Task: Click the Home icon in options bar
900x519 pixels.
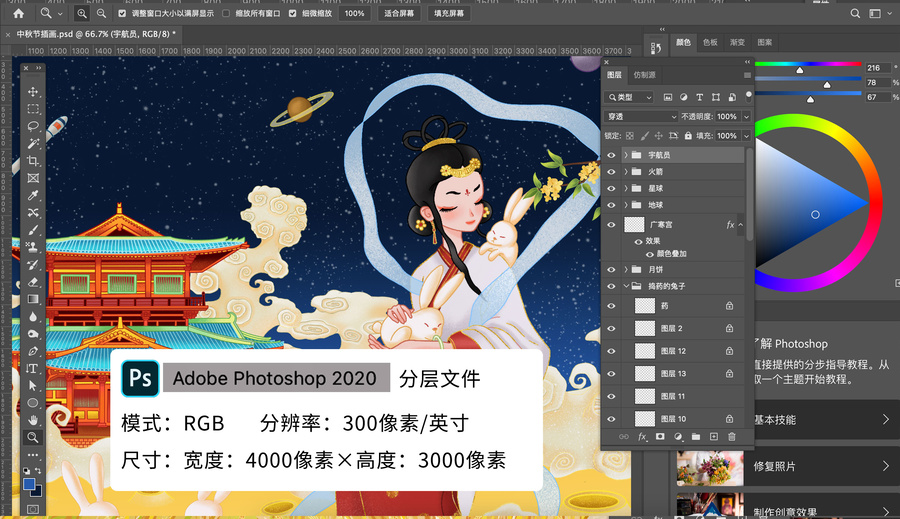Action: [18, 13]
